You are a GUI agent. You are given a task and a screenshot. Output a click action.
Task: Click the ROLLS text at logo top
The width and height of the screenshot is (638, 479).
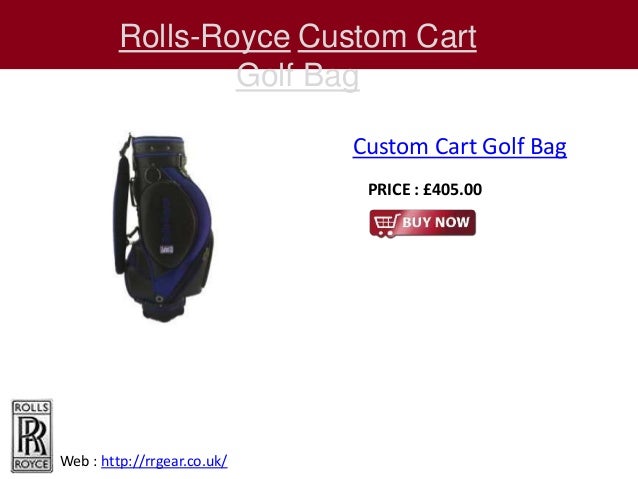pos(31,407)
